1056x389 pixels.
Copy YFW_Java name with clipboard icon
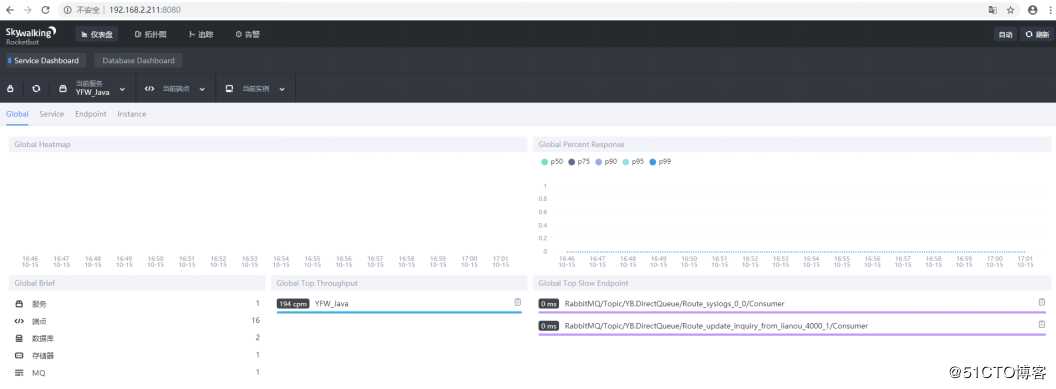(518, 303)
